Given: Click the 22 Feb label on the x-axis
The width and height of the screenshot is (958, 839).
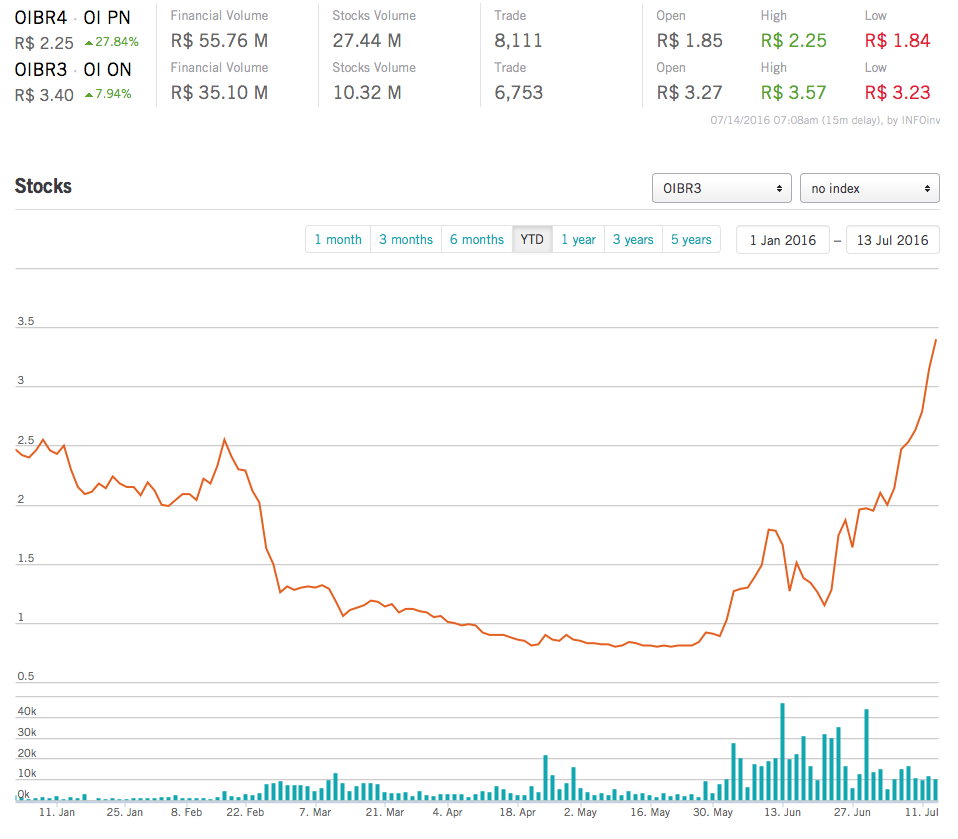Looking at the screenshot, I should (245, 813).
